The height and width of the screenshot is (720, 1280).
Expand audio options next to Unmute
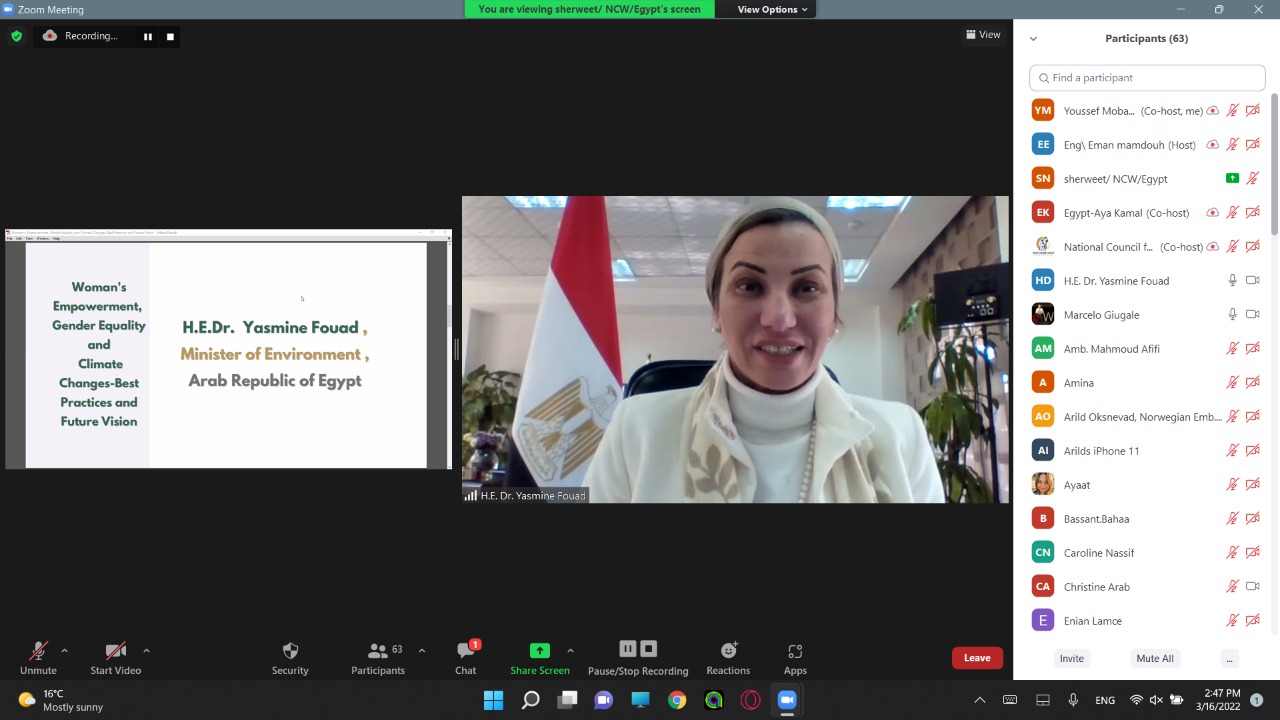pos(65,651)
